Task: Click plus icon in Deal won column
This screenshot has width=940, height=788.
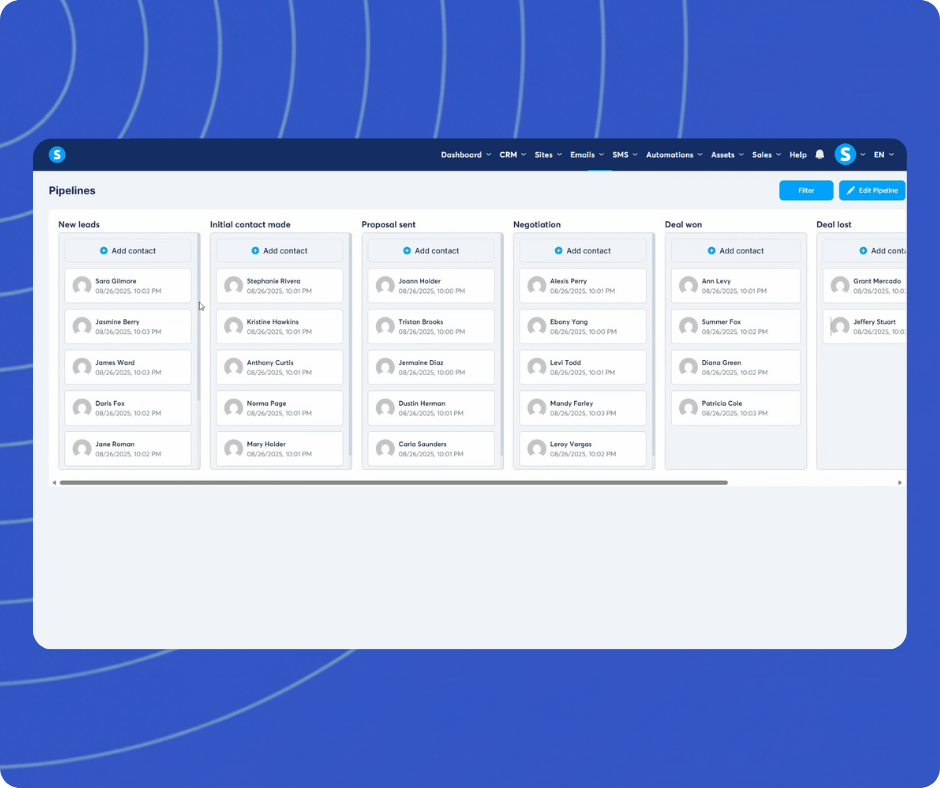Action: (712, 251)
